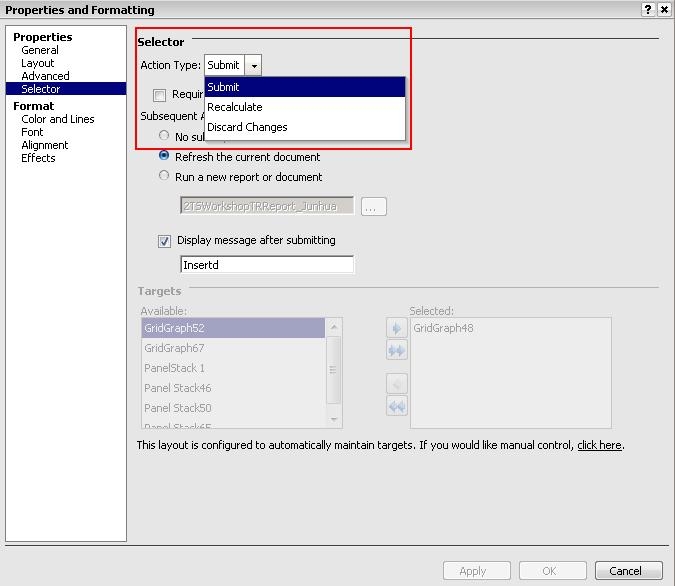This screenshot has height=586, width=675.
Task: Click the add-all double arrow button
Action: point(396,350)
